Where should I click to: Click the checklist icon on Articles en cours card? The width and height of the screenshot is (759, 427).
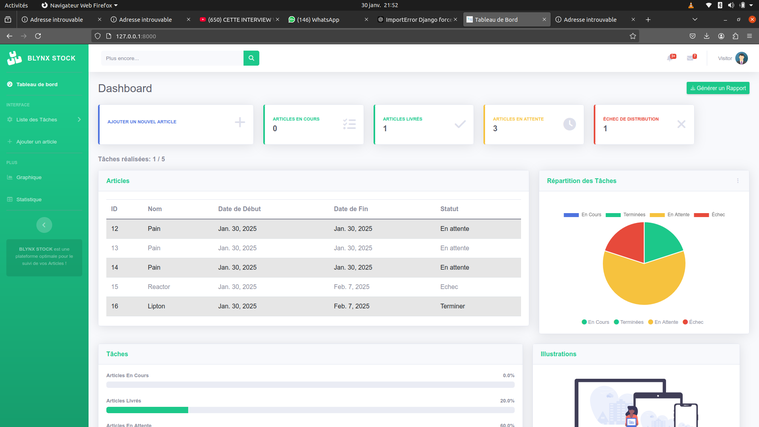349,124
